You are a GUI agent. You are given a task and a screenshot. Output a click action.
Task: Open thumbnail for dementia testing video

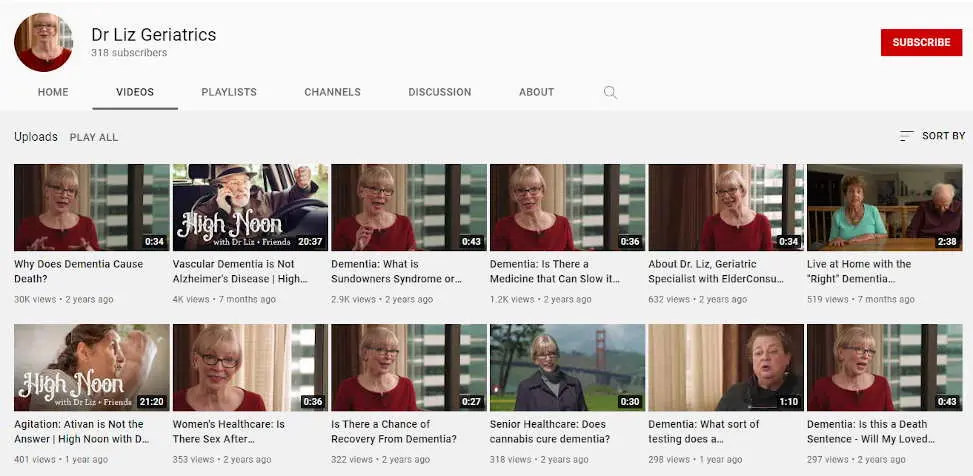(726, 367)
